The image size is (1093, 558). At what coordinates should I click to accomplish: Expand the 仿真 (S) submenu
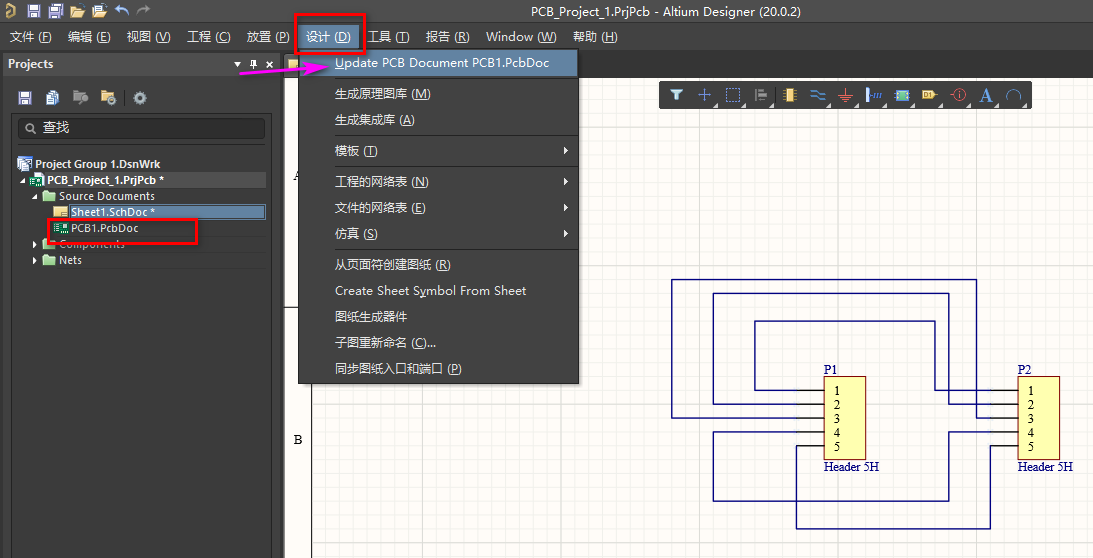pyautogui.click(x=438, y=234)
